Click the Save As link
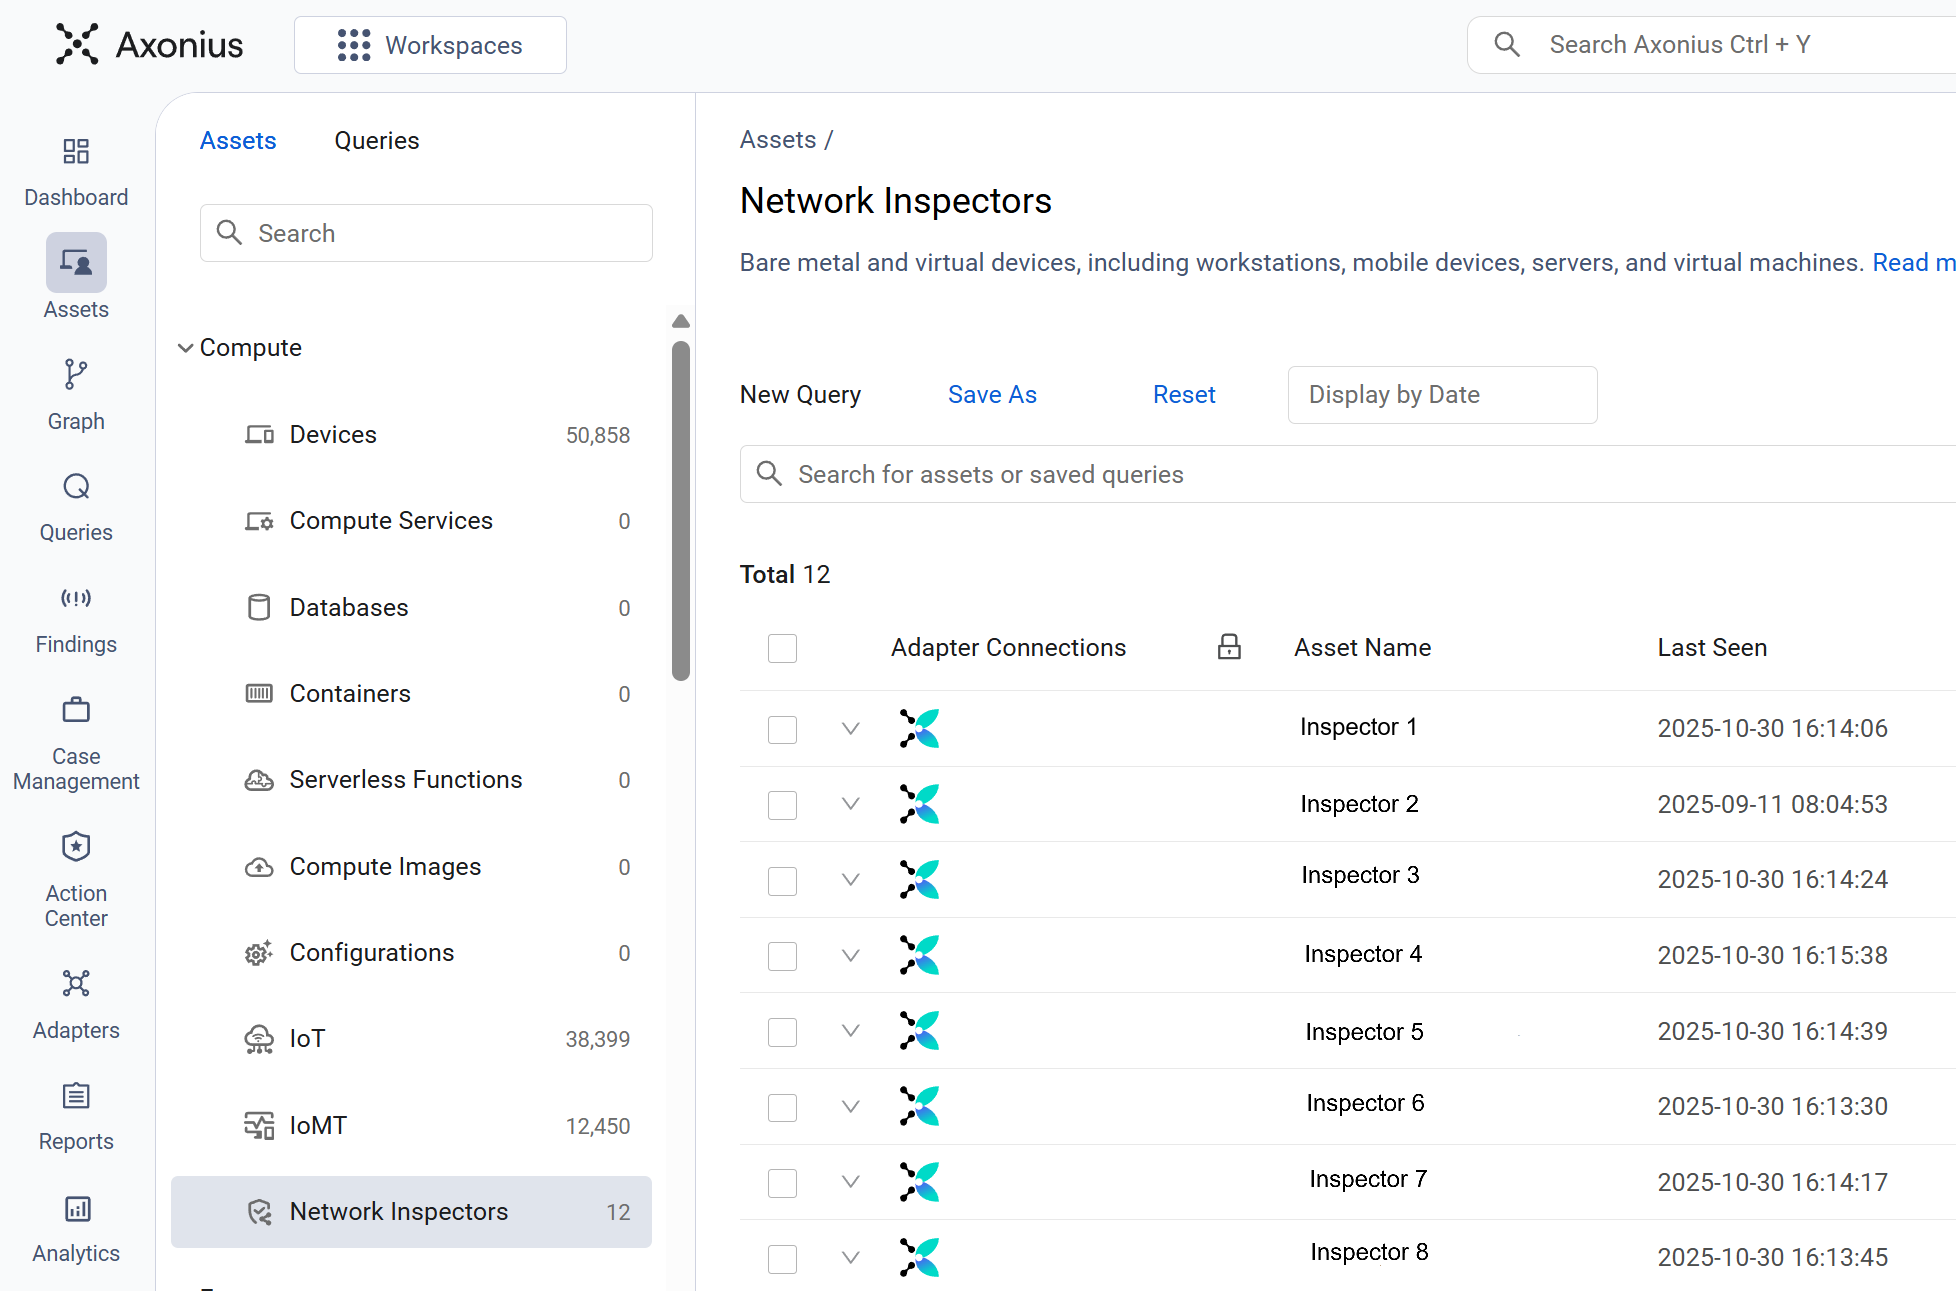The image size is (1956, 1291). (x=992, y=395)
